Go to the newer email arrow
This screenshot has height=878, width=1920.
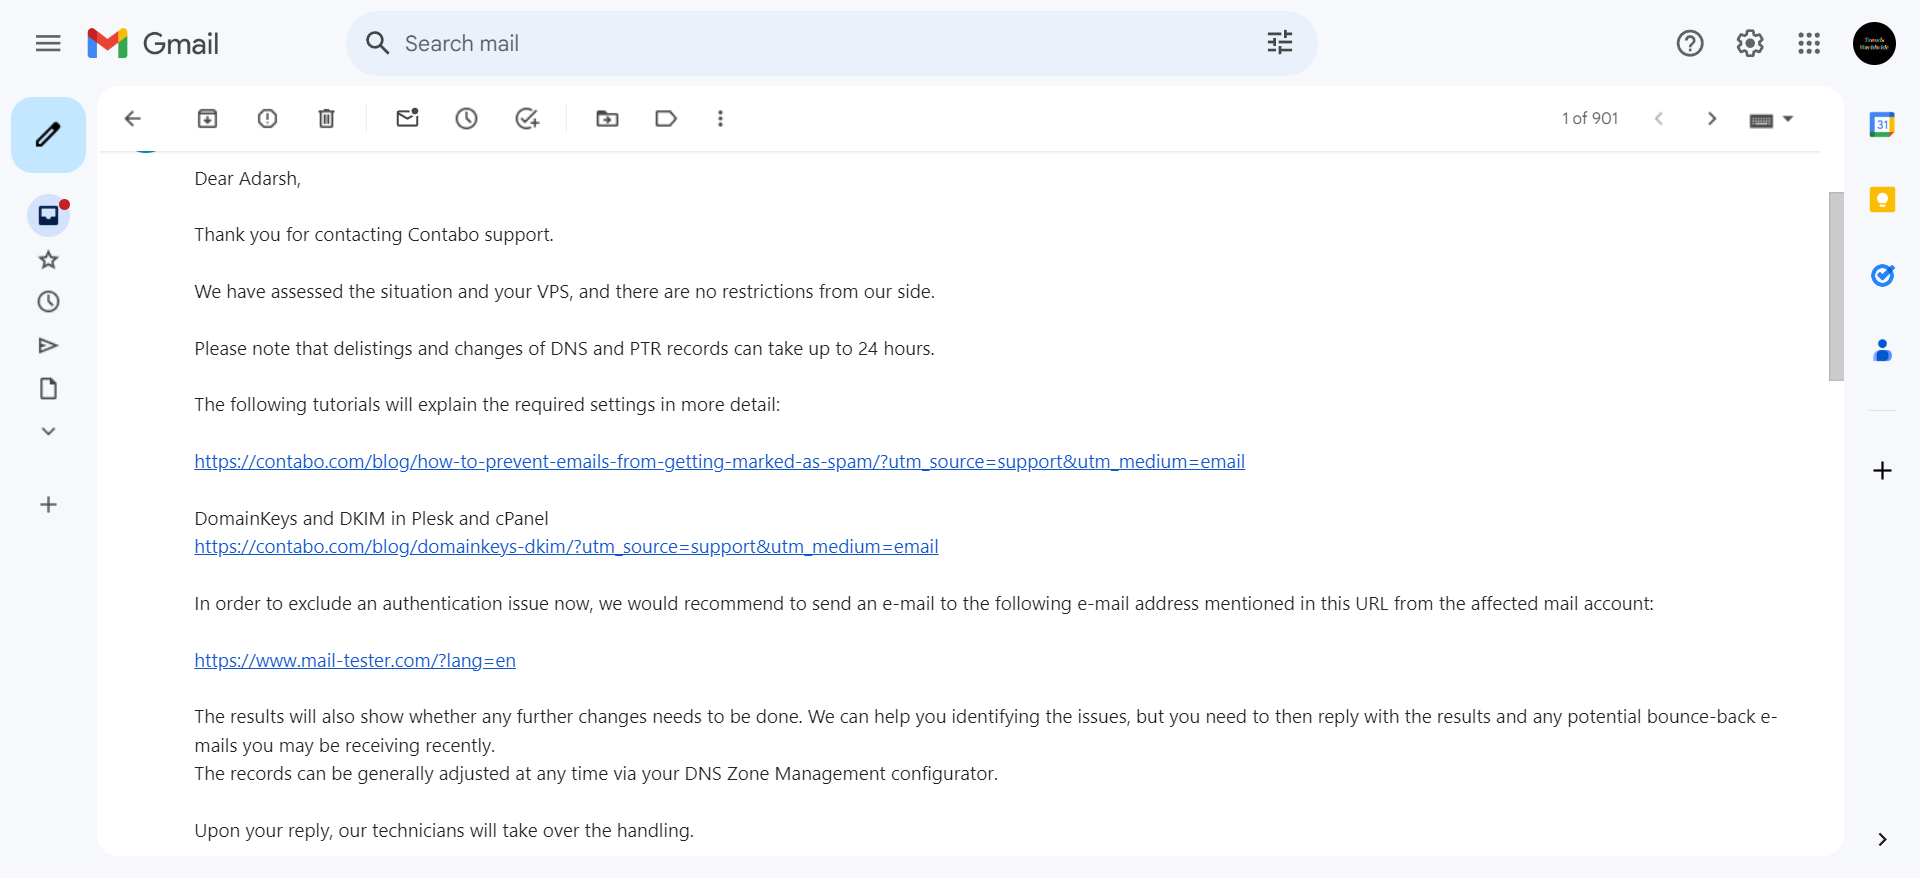[x=1658, y=119]
